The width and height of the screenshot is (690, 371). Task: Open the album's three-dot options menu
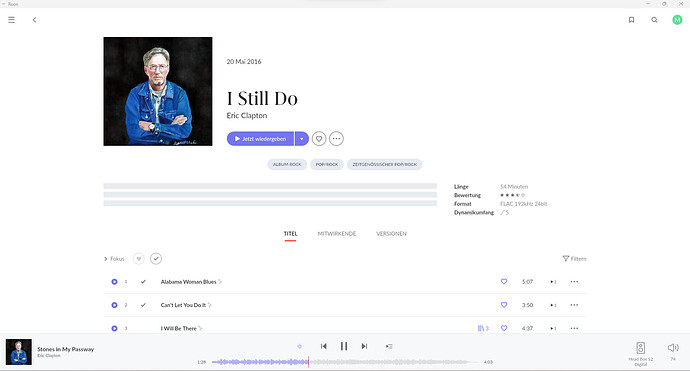click(x=336, y=139)
